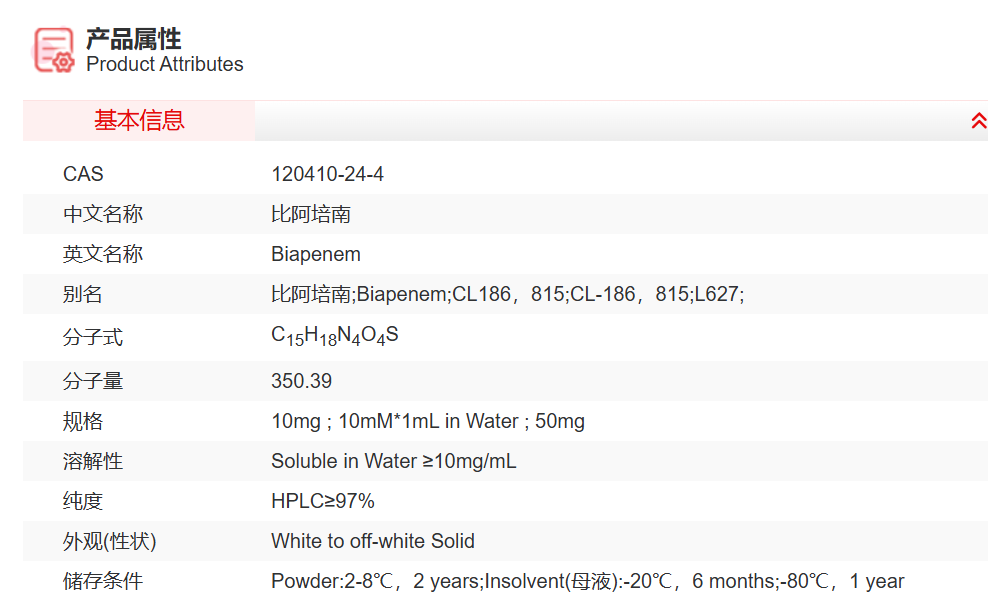Viewport: 988px width, 606px height.
Task: Click the purity value HPLC≥97%
Action: [323, 501]
